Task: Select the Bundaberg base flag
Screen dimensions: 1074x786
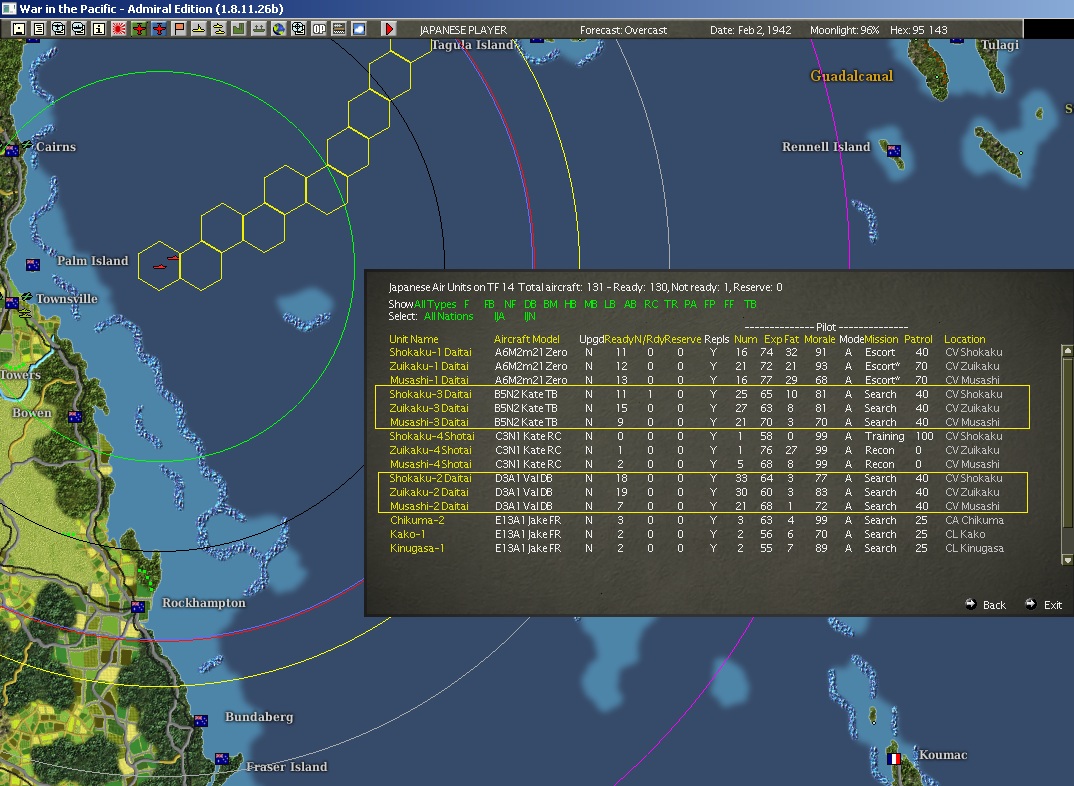Action: pyautogui.click(x=201, y=720)
